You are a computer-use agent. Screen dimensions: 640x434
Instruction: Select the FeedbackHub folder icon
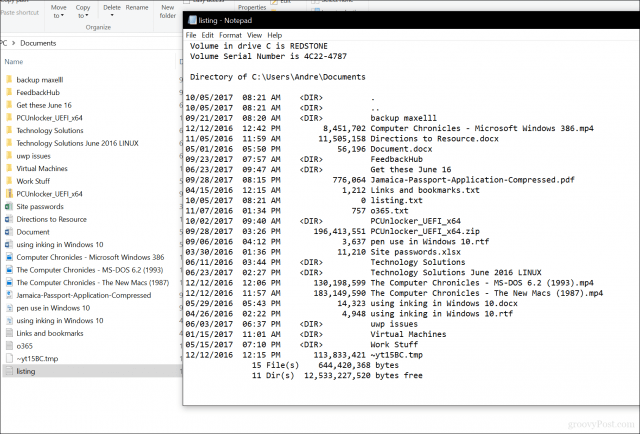(x=9, y=92)
